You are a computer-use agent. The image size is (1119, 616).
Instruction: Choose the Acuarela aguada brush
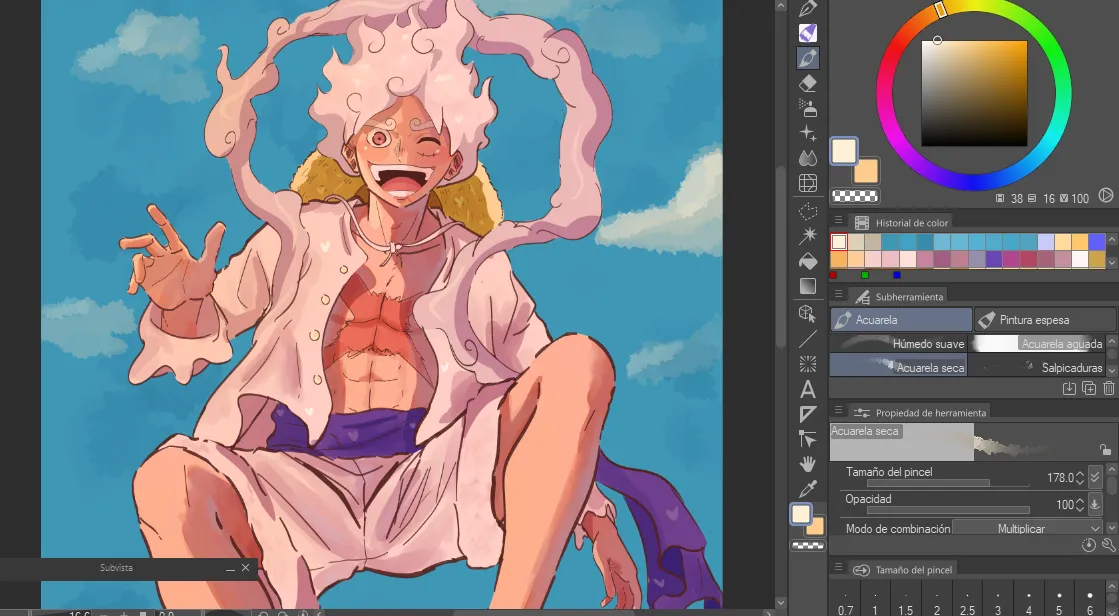(x=1037, y=343)
